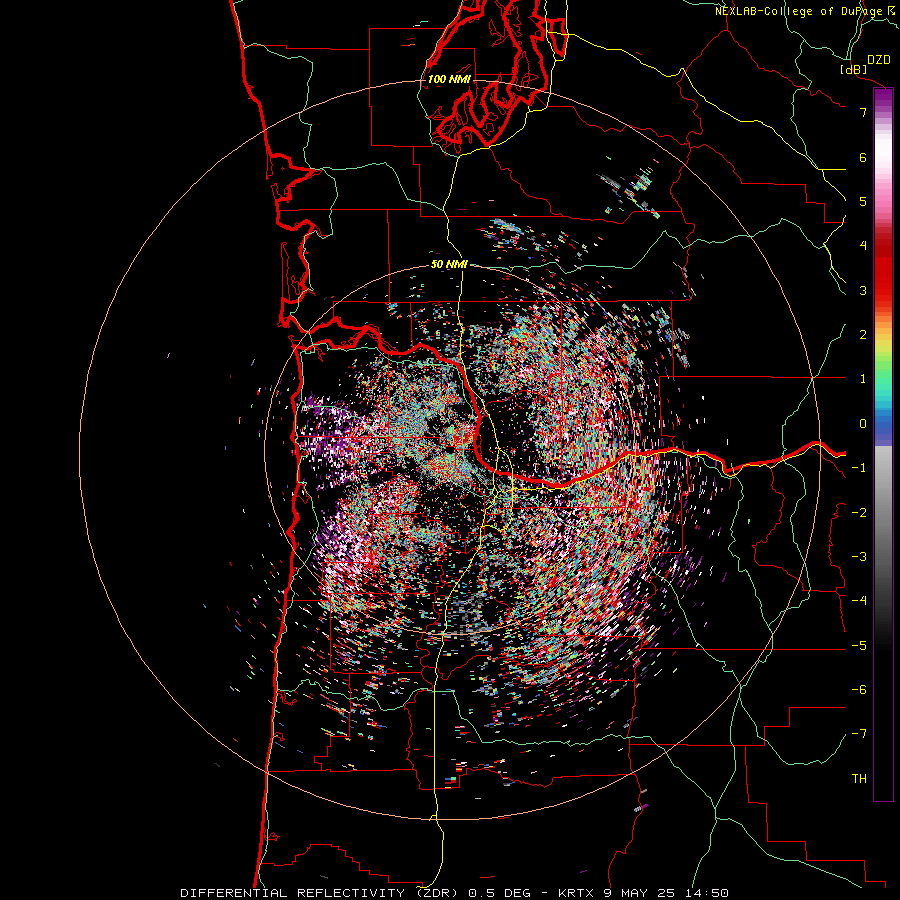Screen dimensions: 900x900
Task: Click the -1 dB value on the color scale
Action: [x=859, y=468]
